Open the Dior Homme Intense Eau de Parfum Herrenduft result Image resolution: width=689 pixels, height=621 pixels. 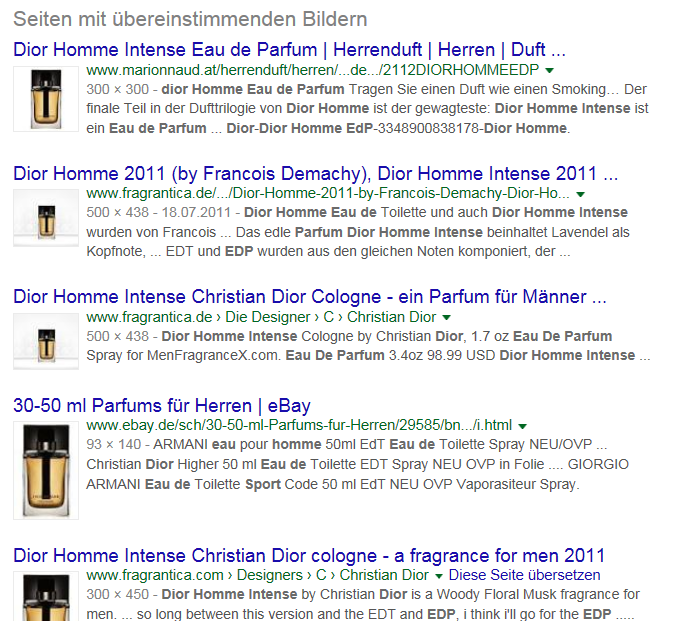(289, 50)
